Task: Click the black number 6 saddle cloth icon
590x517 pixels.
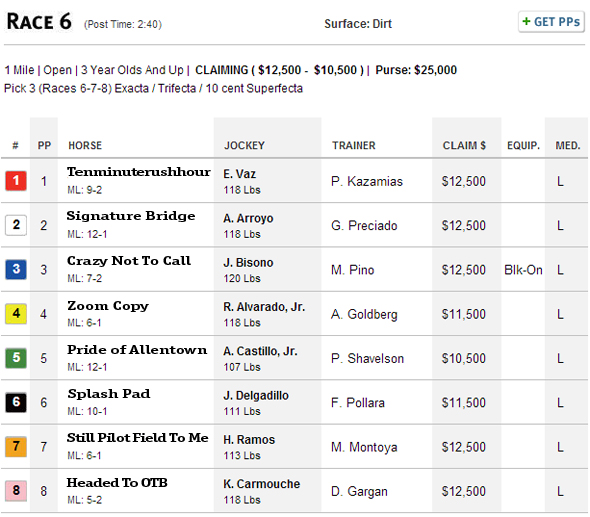Action: (x=16, y=402)
